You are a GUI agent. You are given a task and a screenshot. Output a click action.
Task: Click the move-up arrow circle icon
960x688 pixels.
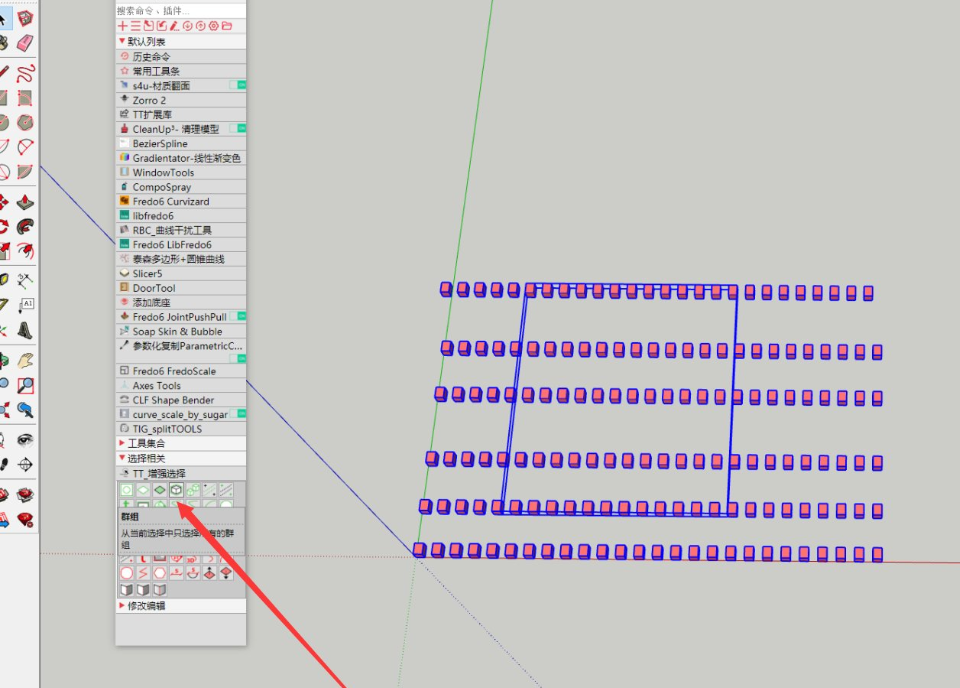coord(200,26)
